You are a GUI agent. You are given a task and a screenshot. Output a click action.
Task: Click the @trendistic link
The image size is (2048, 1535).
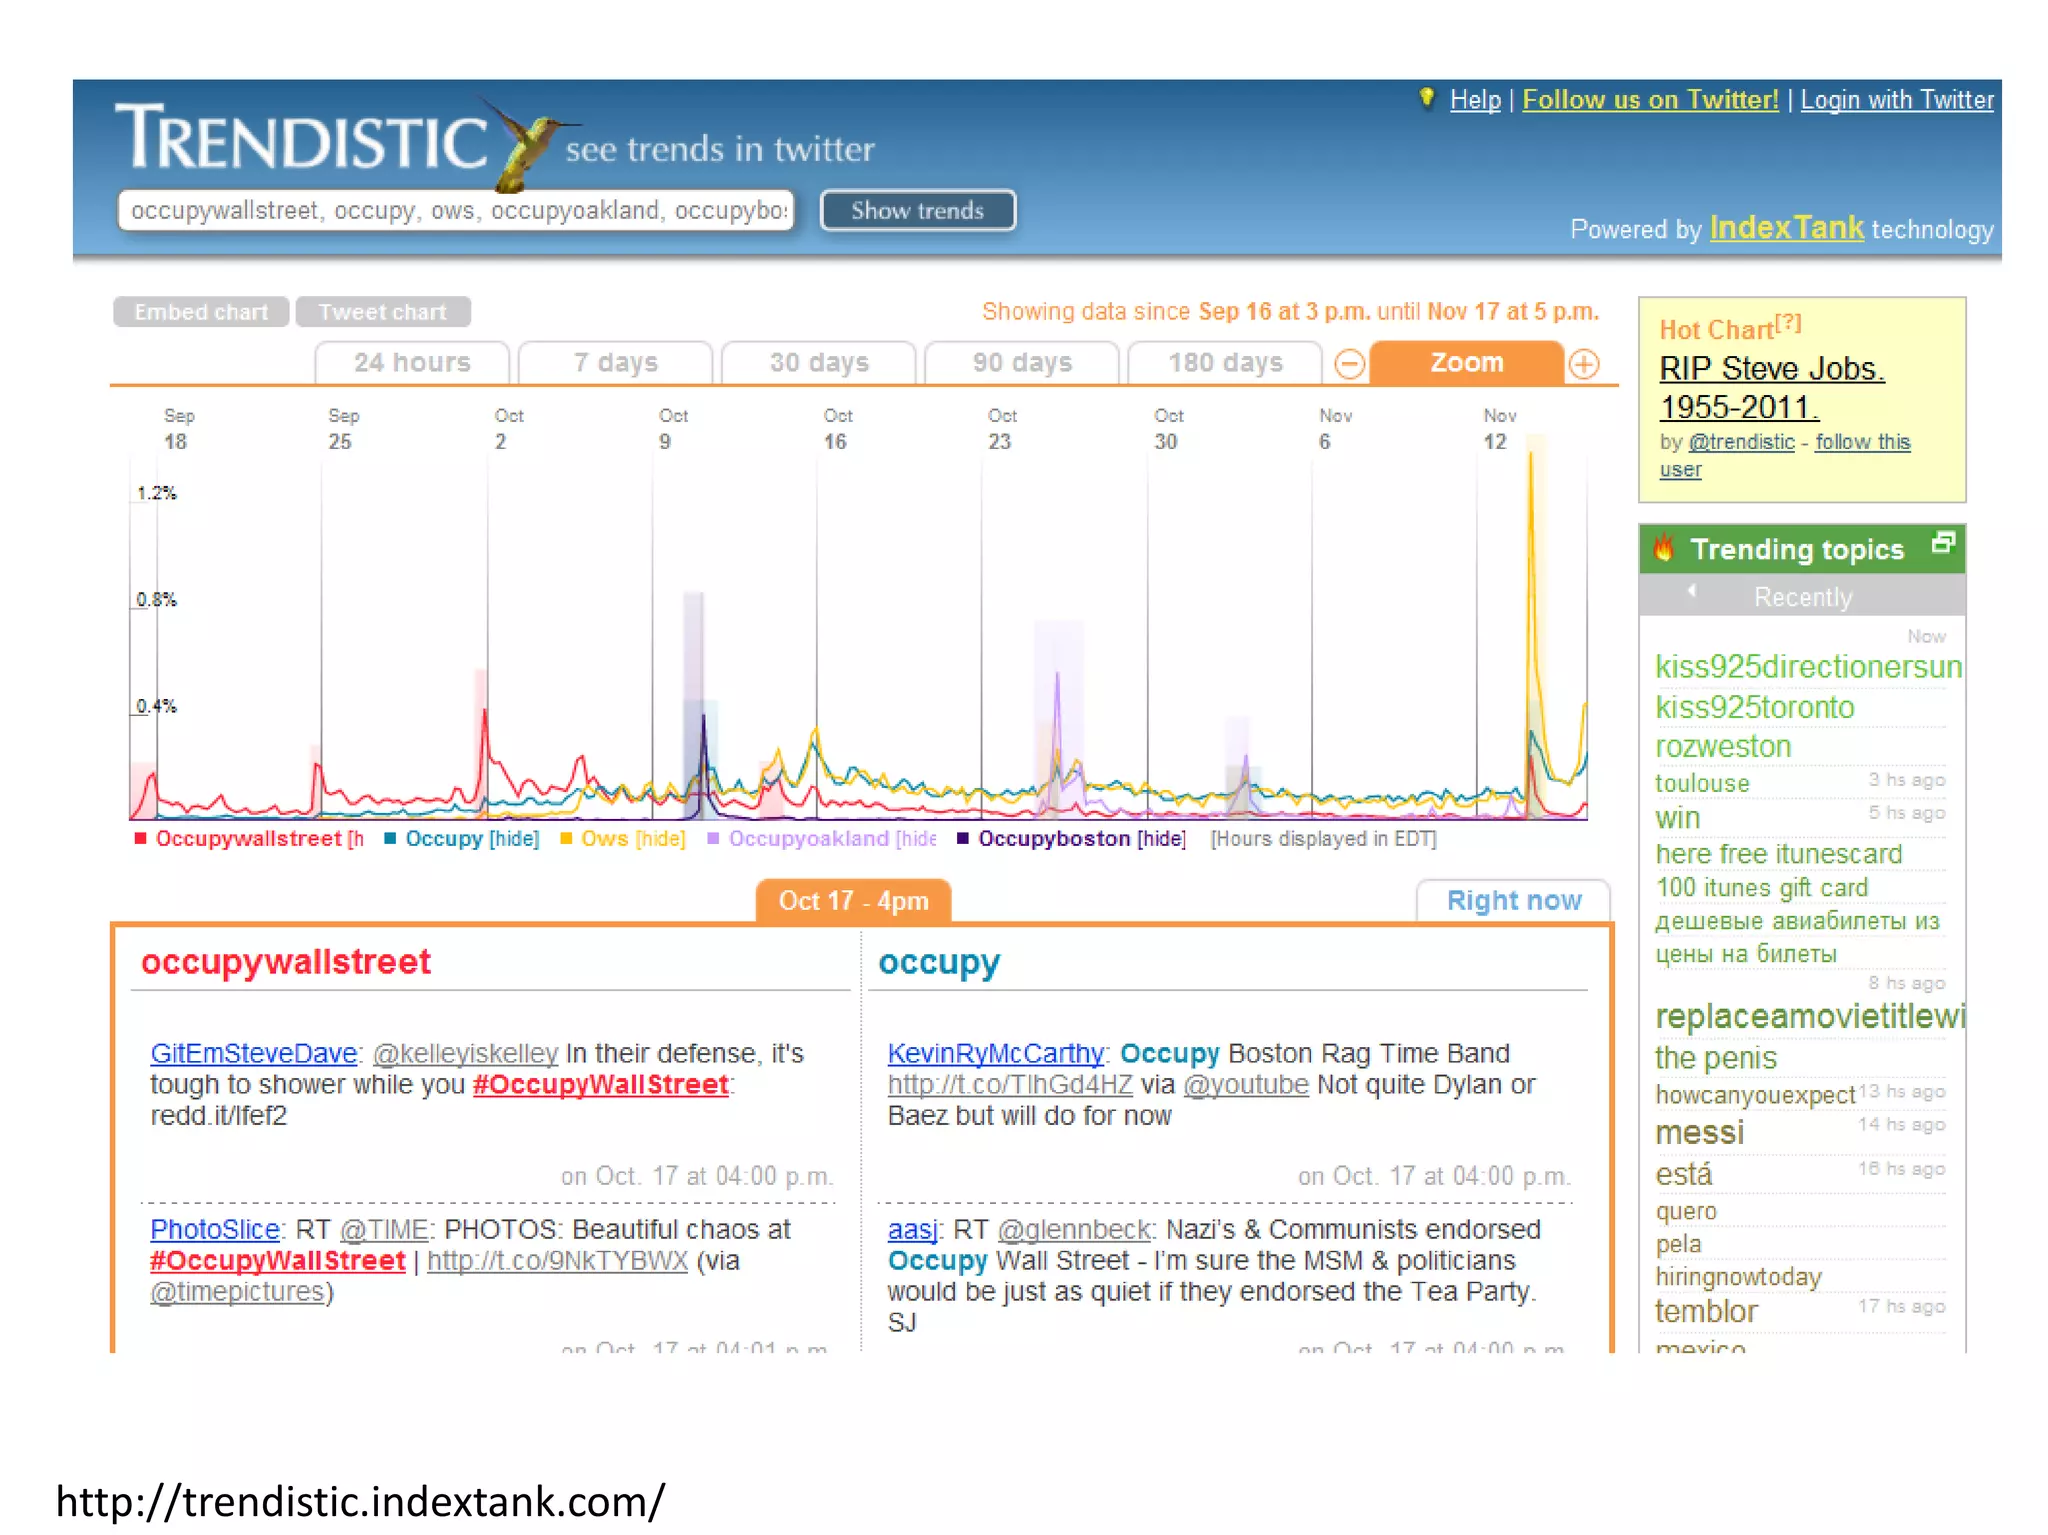1741,442
